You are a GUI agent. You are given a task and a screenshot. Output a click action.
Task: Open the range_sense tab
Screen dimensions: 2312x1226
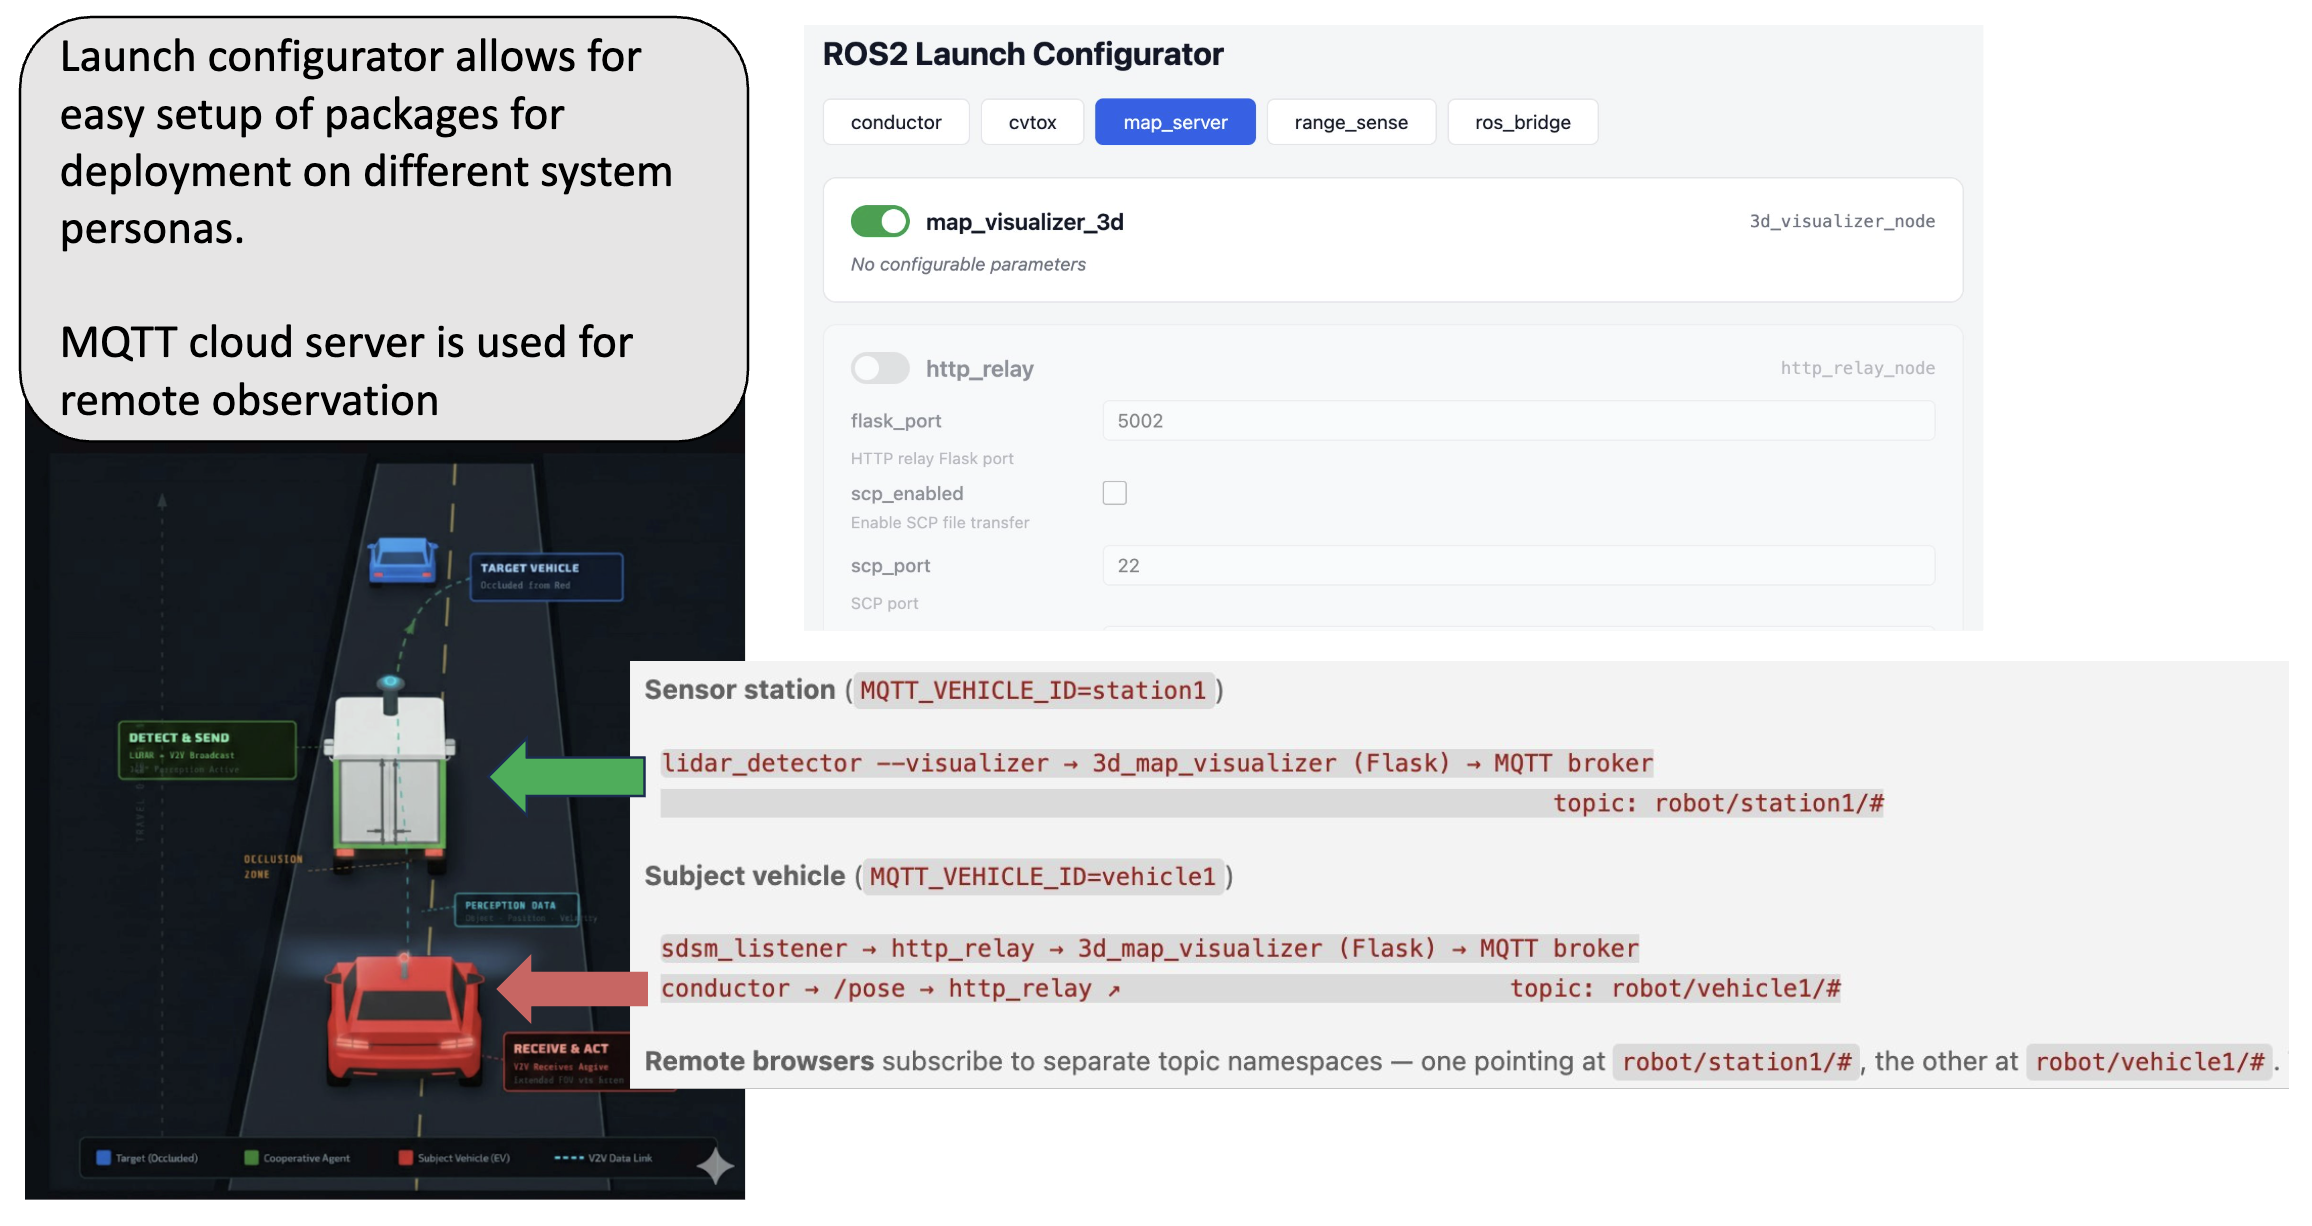pos(1350,122)
